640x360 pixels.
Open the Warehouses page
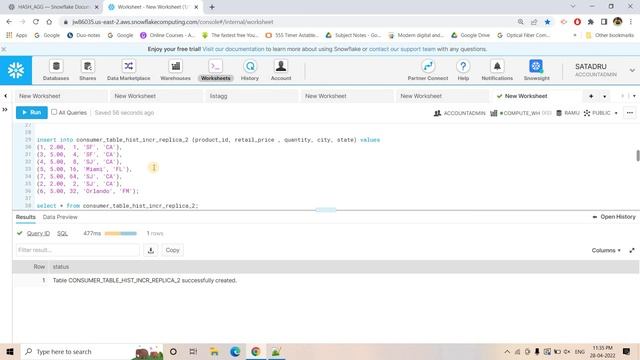click(x=175, y=70)
